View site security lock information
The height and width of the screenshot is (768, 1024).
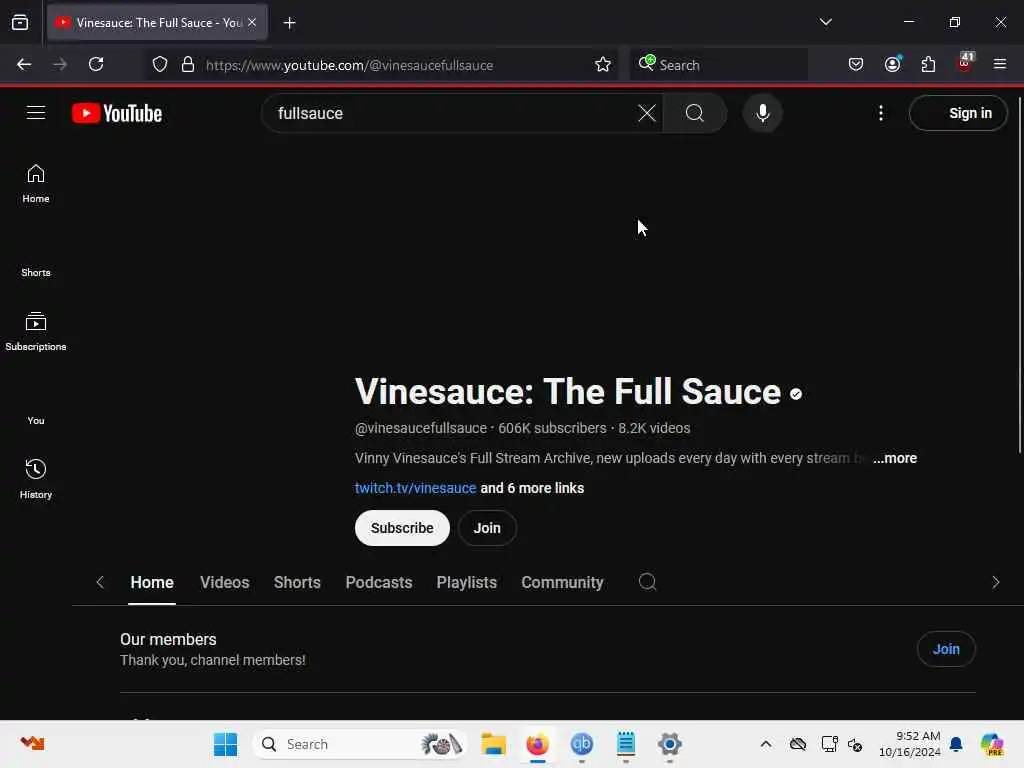coord(188,64)
